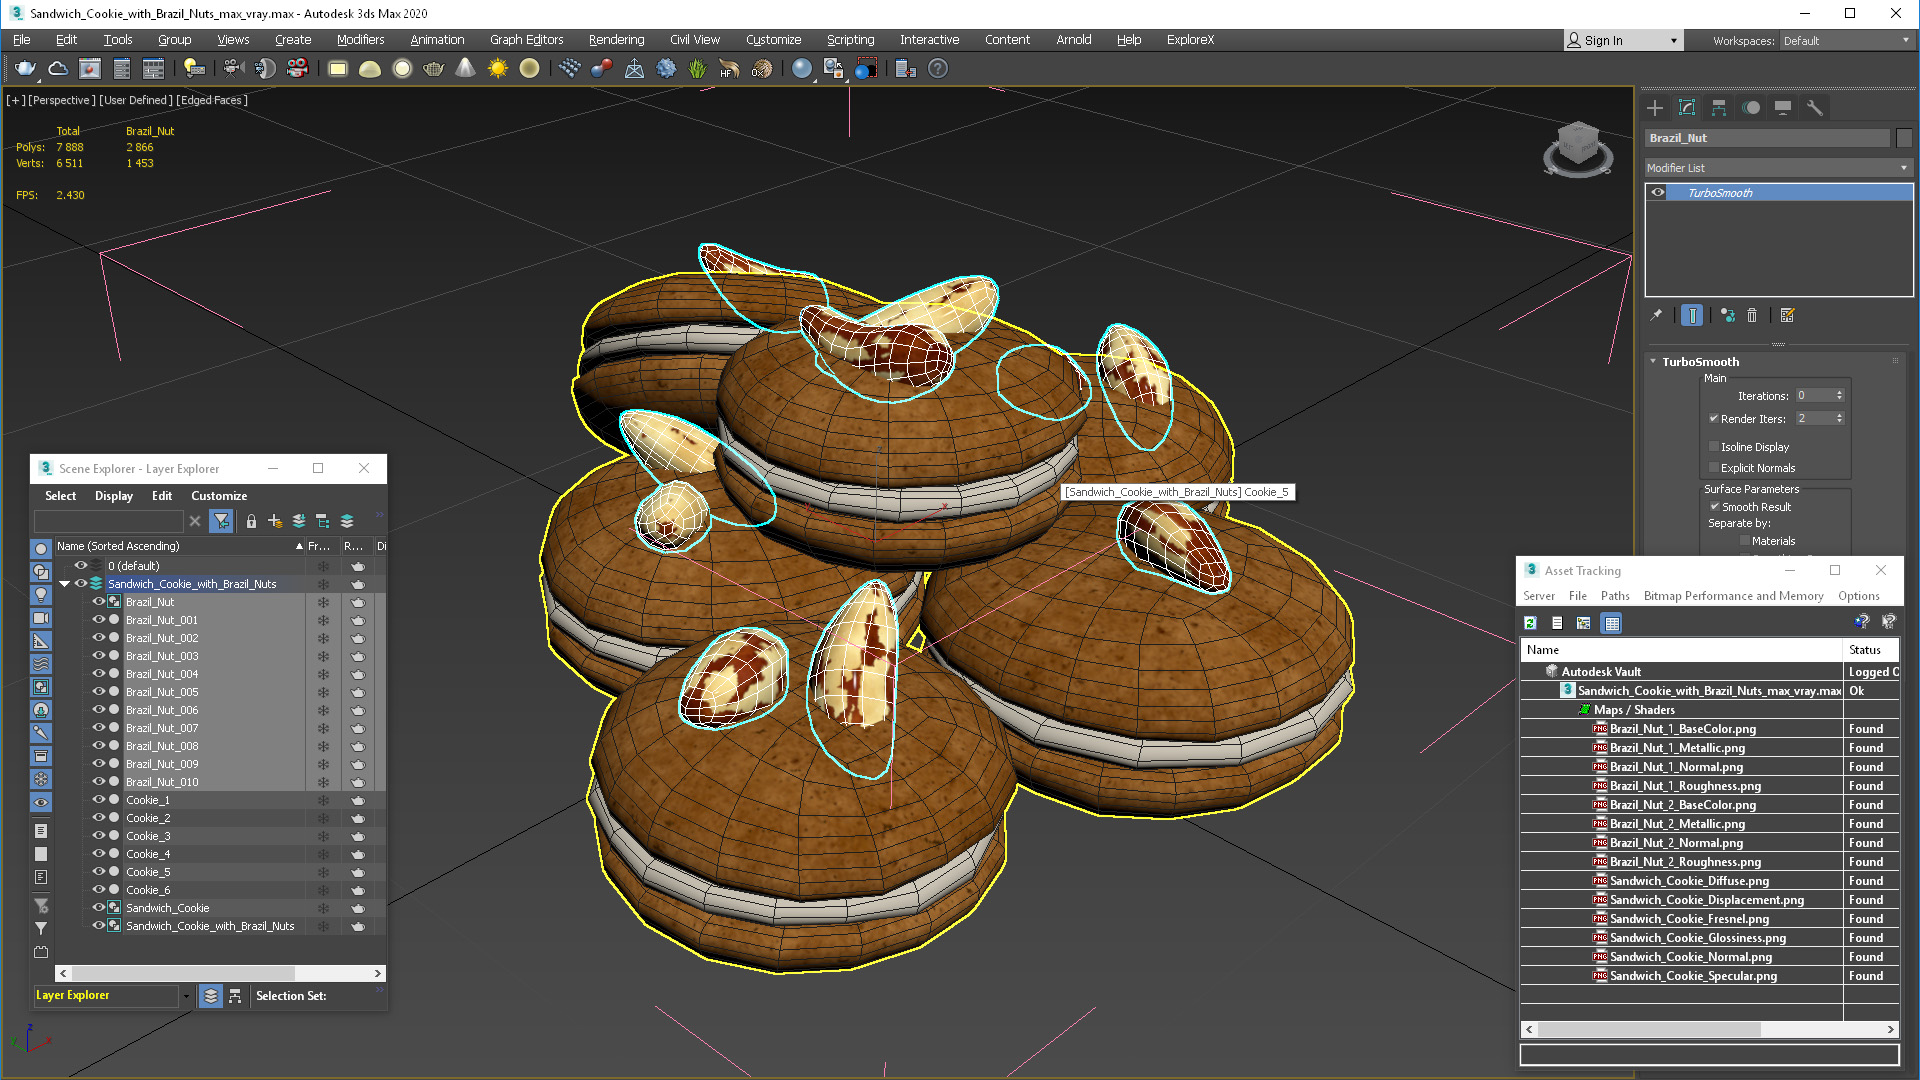
Task: Remove modifier with trash icon
Action: [x=1752, y=315]
